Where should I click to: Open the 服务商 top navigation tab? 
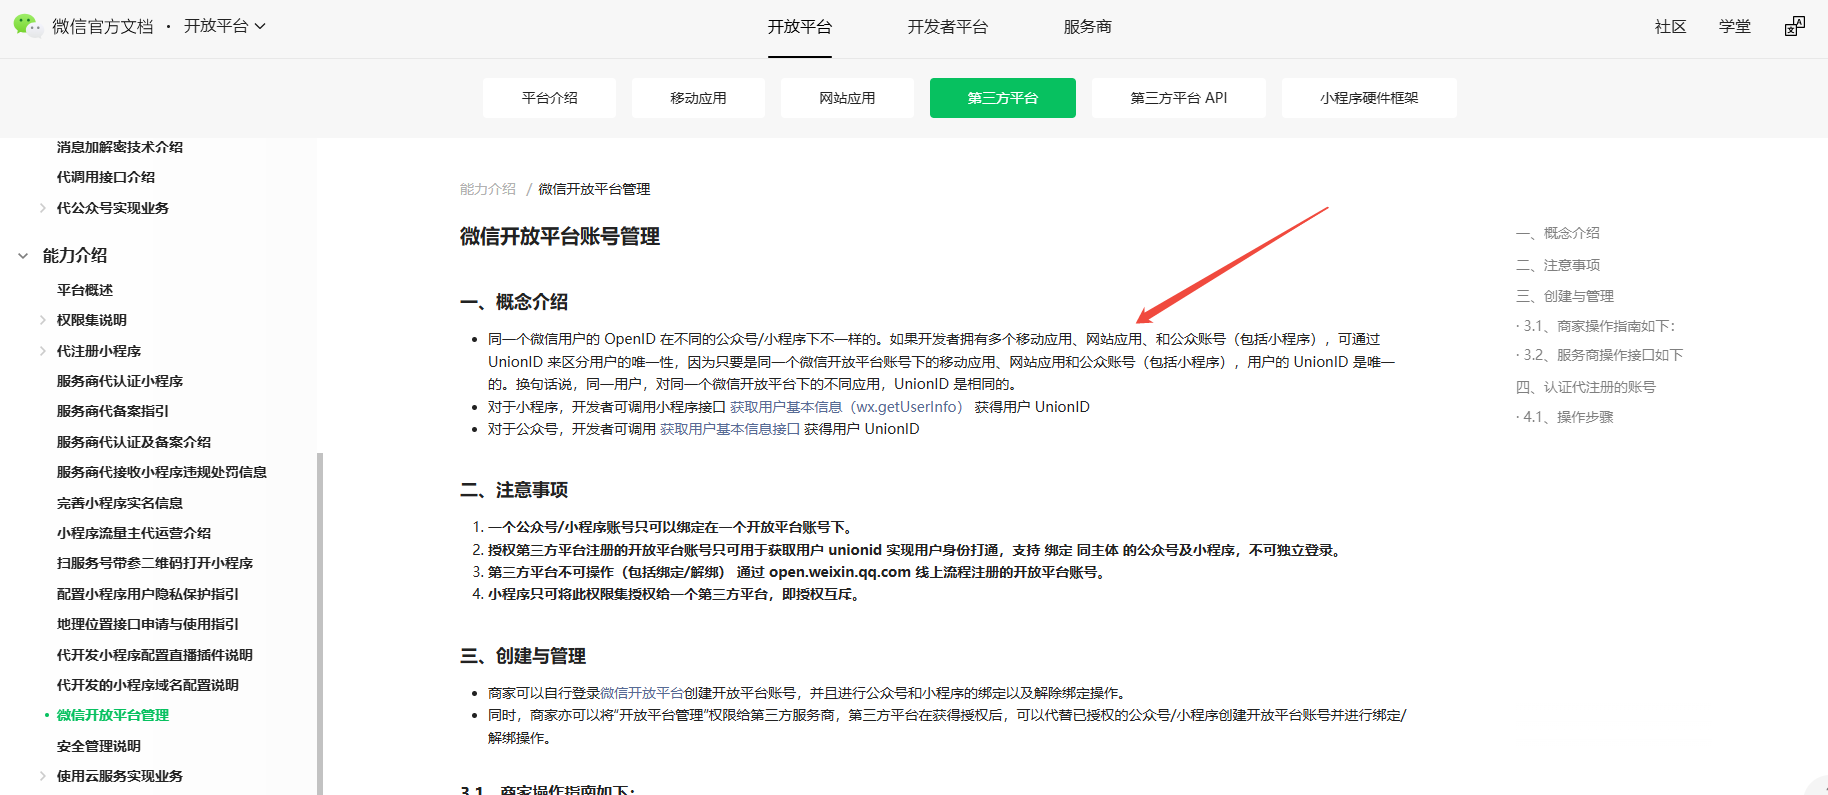click(1088, 27)
